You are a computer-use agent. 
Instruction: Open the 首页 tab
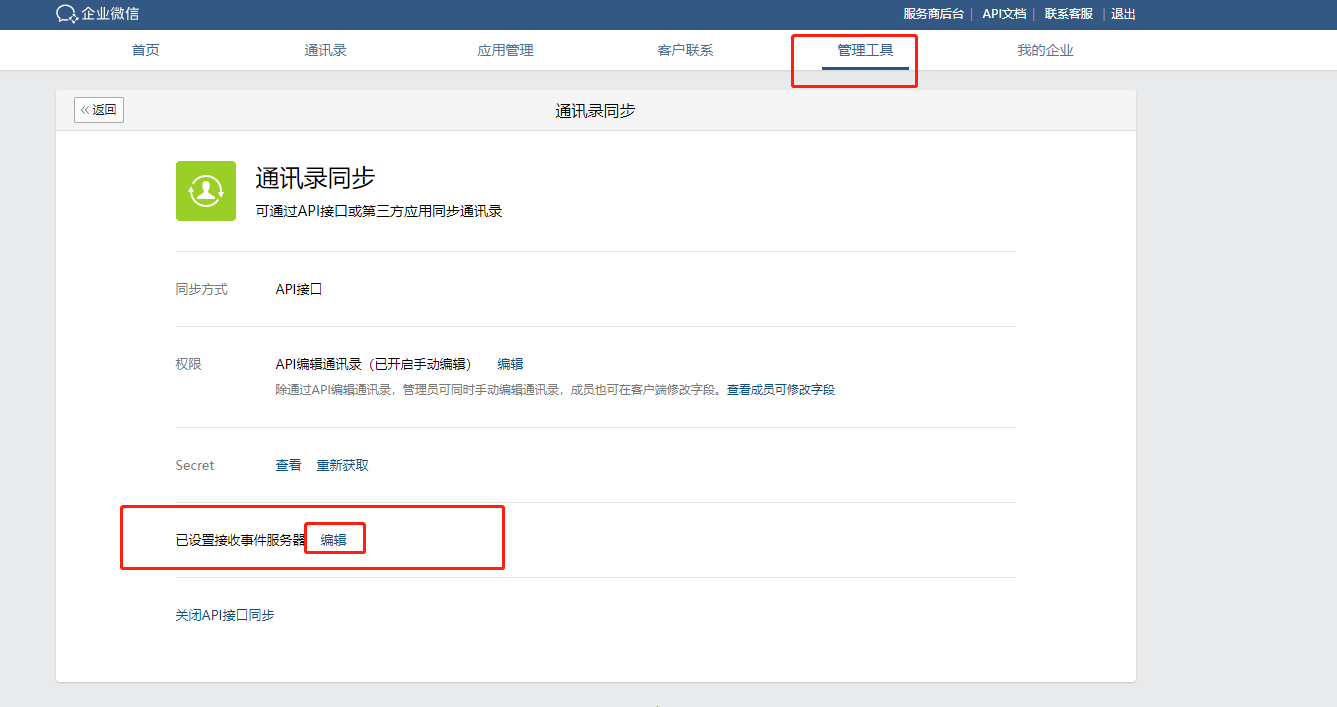(146, 50)
